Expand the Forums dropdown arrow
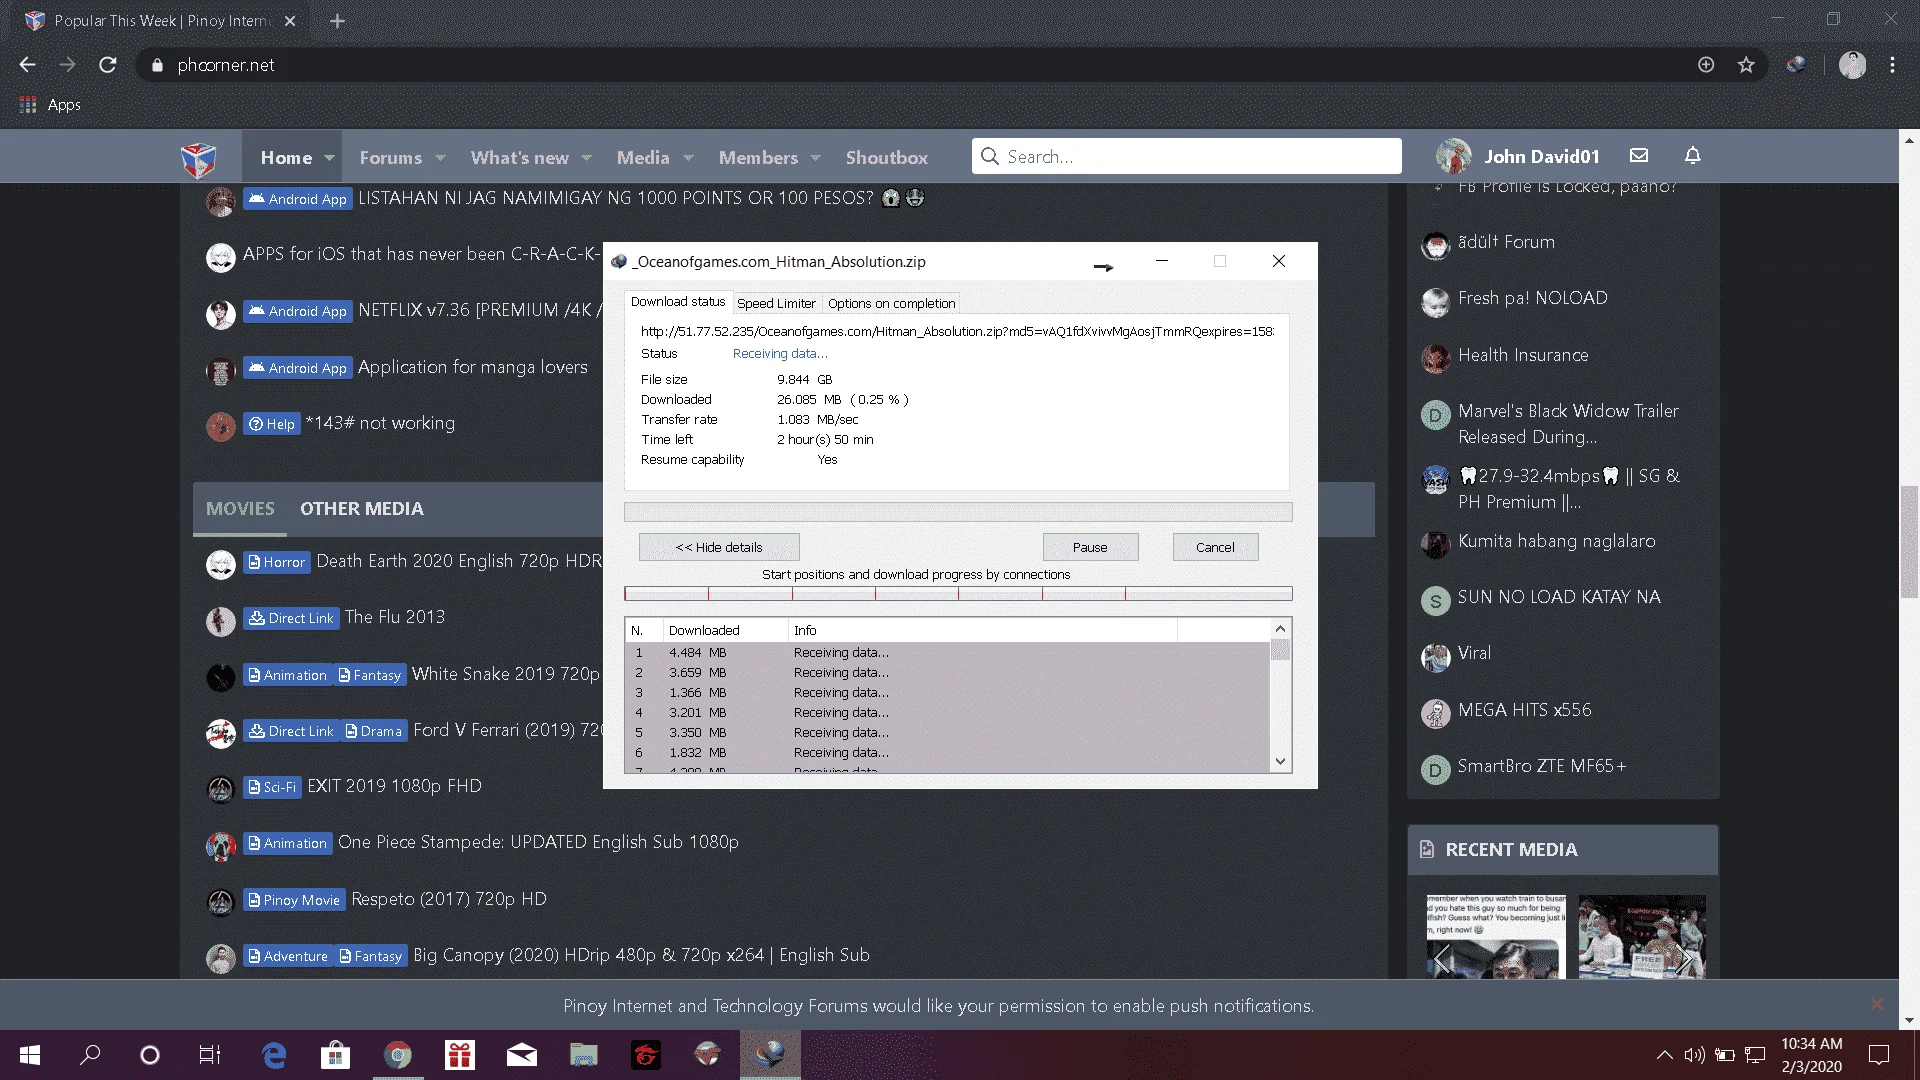 [x=440, y=158]
